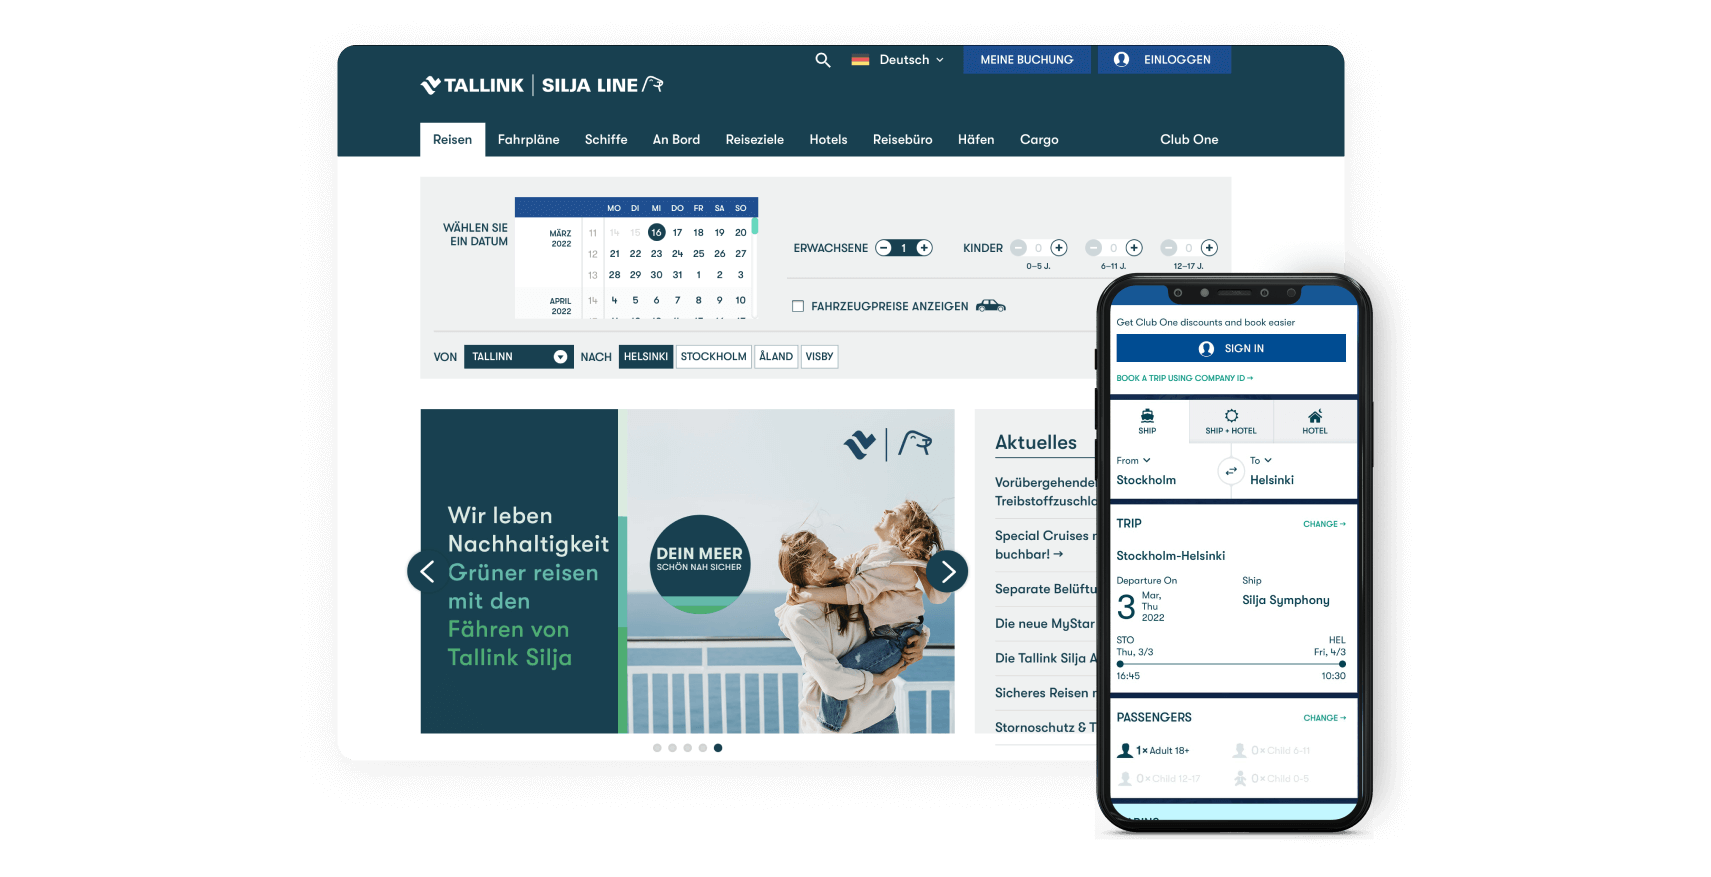Image resolution: width=1711 pixels, height=877 pixels.
Task: Open Book a trip using company ID link
Action: pyautogui.click(x=1184, y=378)
